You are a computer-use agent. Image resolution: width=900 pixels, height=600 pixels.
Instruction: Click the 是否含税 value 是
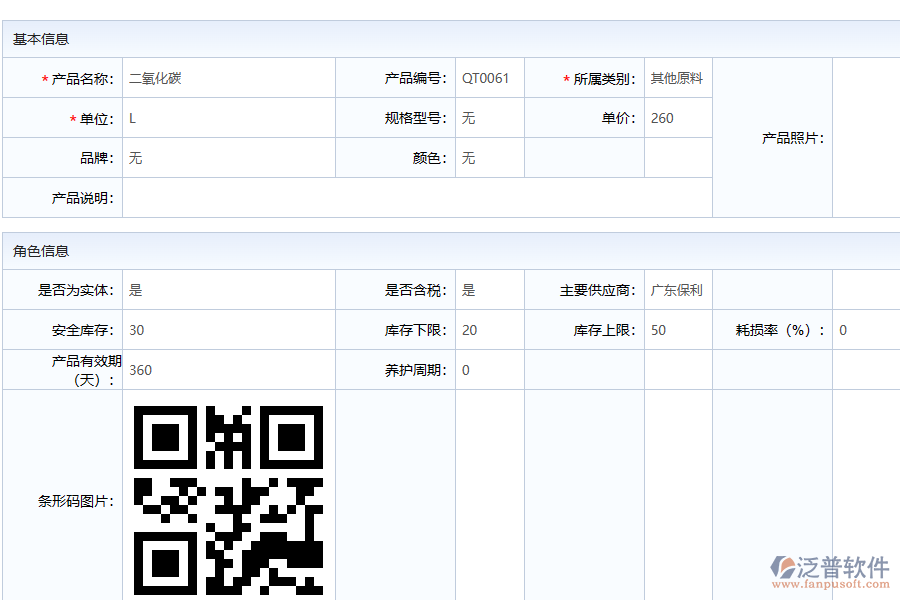point(468,290)
